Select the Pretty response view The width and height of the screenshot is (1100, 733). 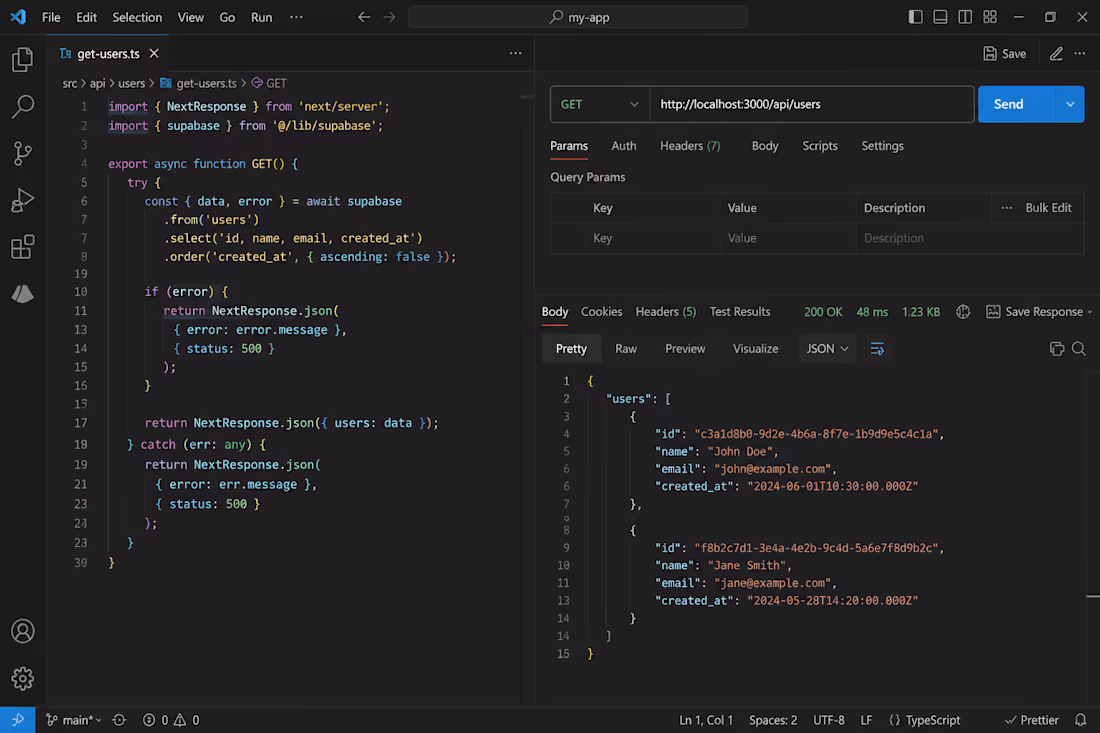pyautogui.click(x=571, y=349)
